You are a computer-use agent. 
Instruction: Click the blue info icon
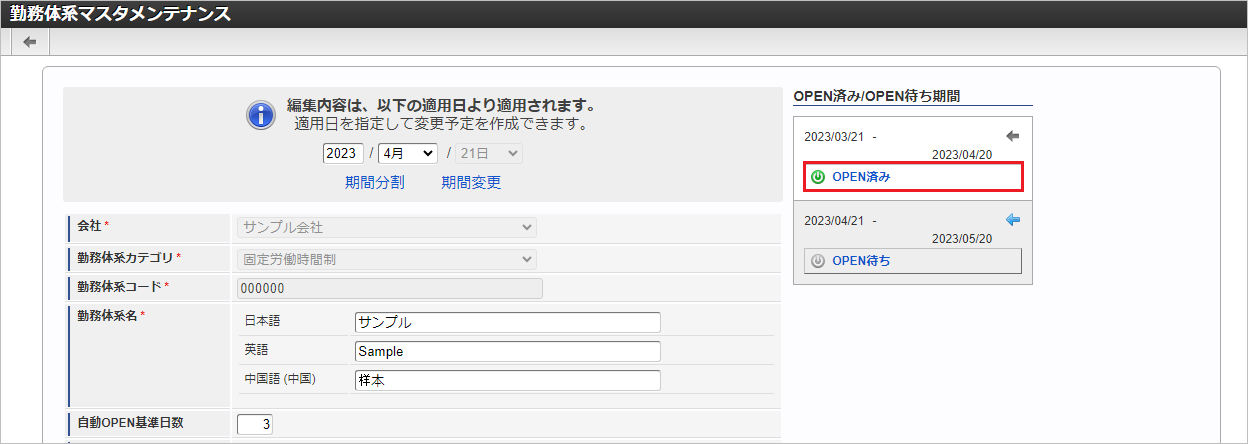pyautogui.click(x=261, y=115)
